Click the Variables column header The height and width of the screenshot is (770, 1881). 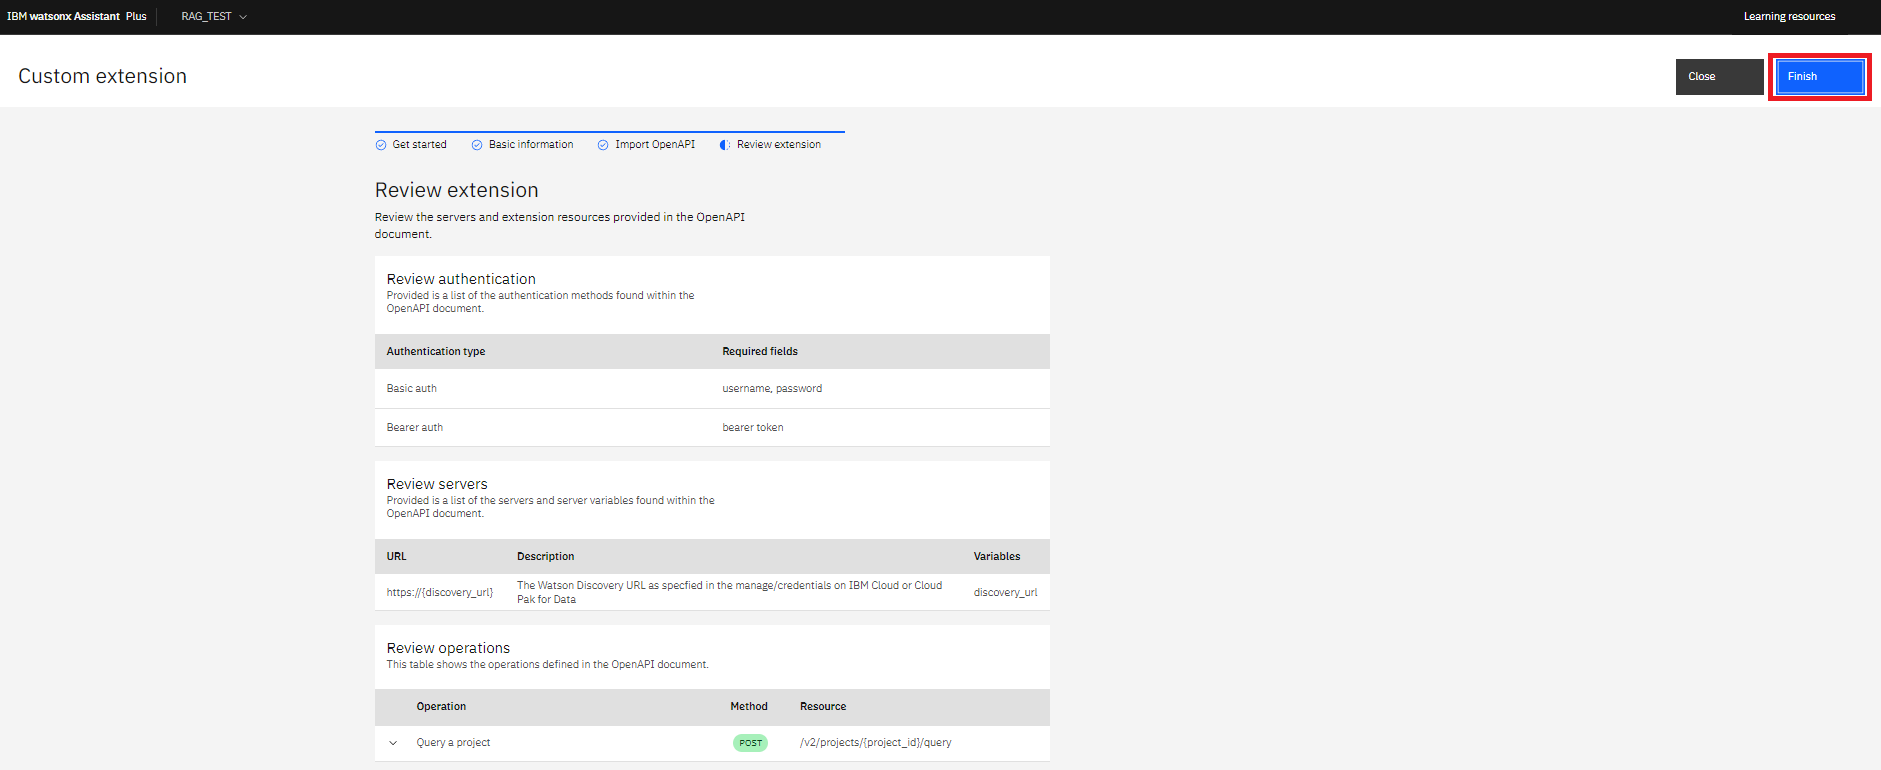(997, 557)
